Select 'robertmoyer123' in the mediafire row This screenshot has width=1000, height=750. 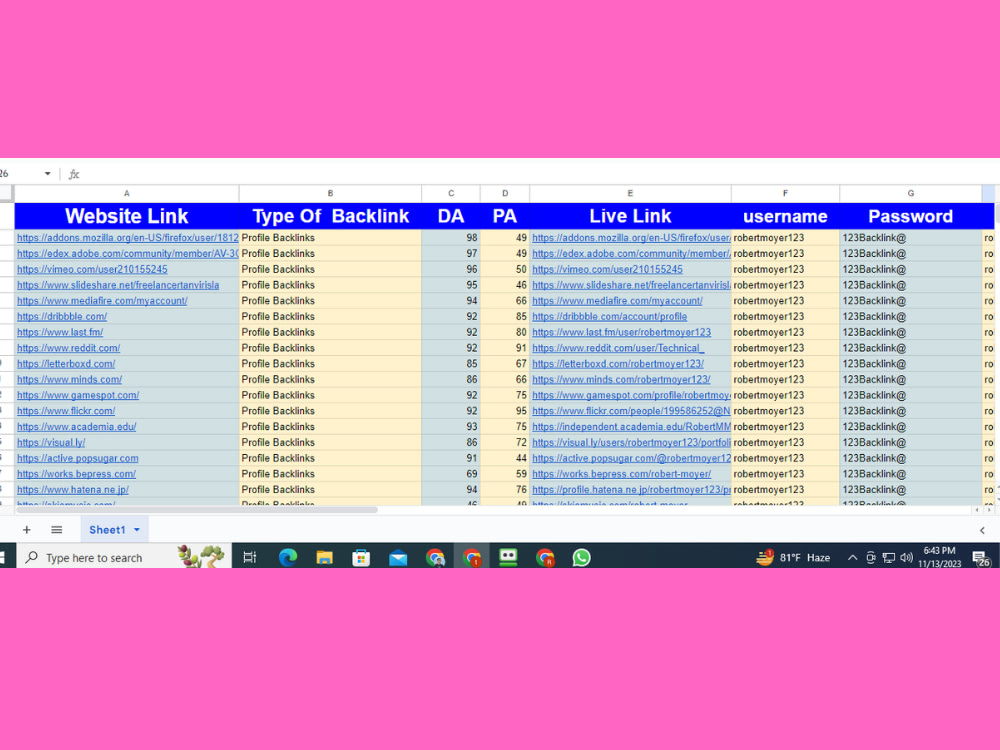tap(785, 300)
